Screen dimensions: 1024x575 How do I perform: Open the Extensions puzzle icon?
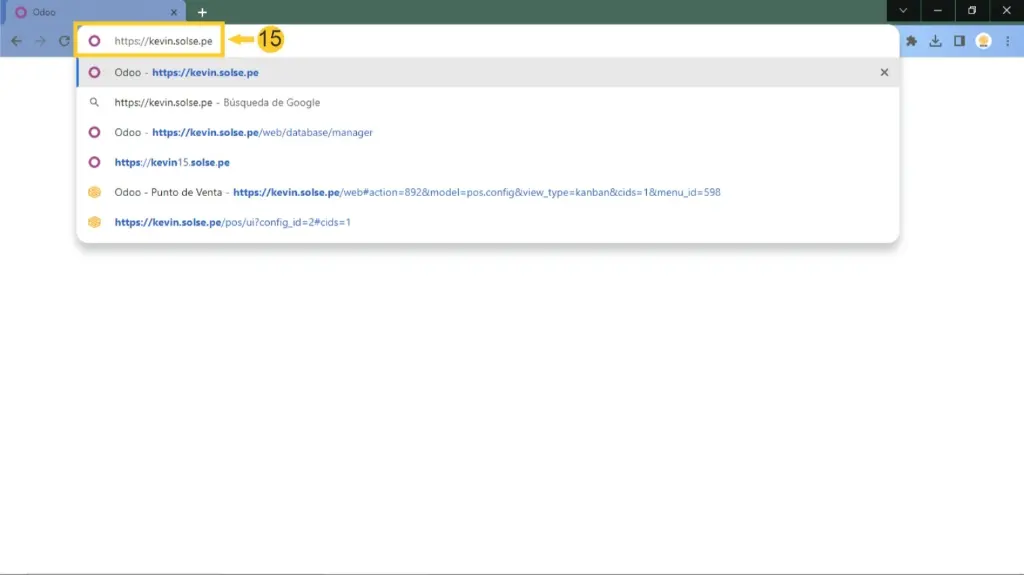tap(911, 41)
